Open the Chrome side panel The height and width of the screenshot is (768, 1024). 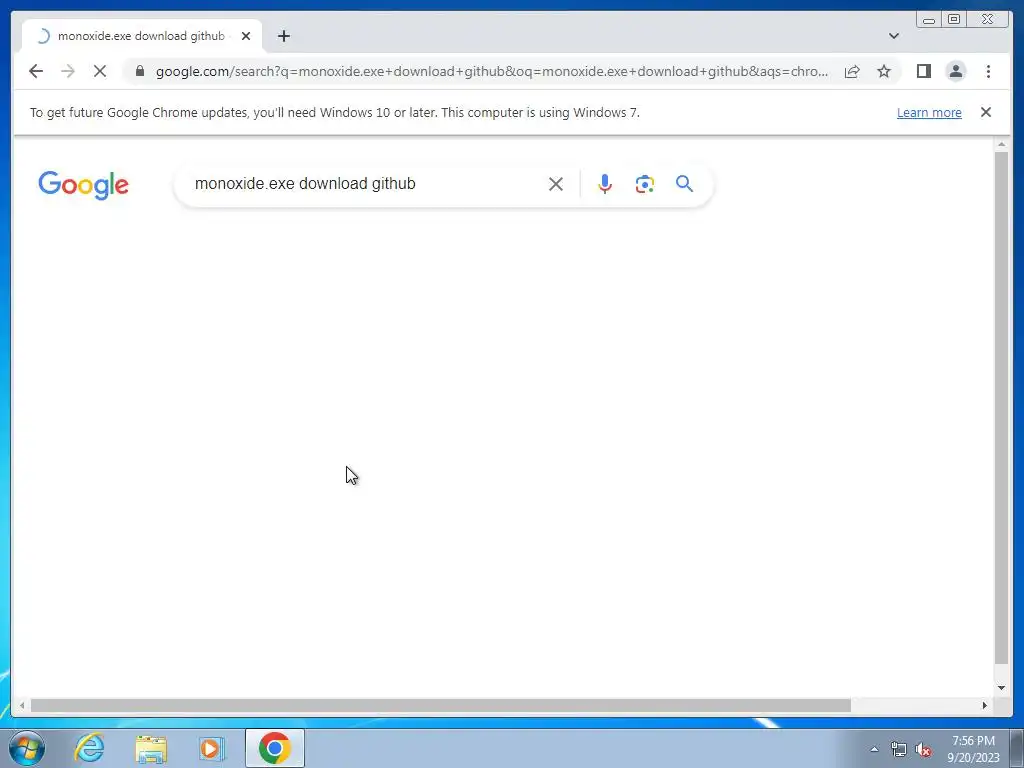[x=923, y=71]
